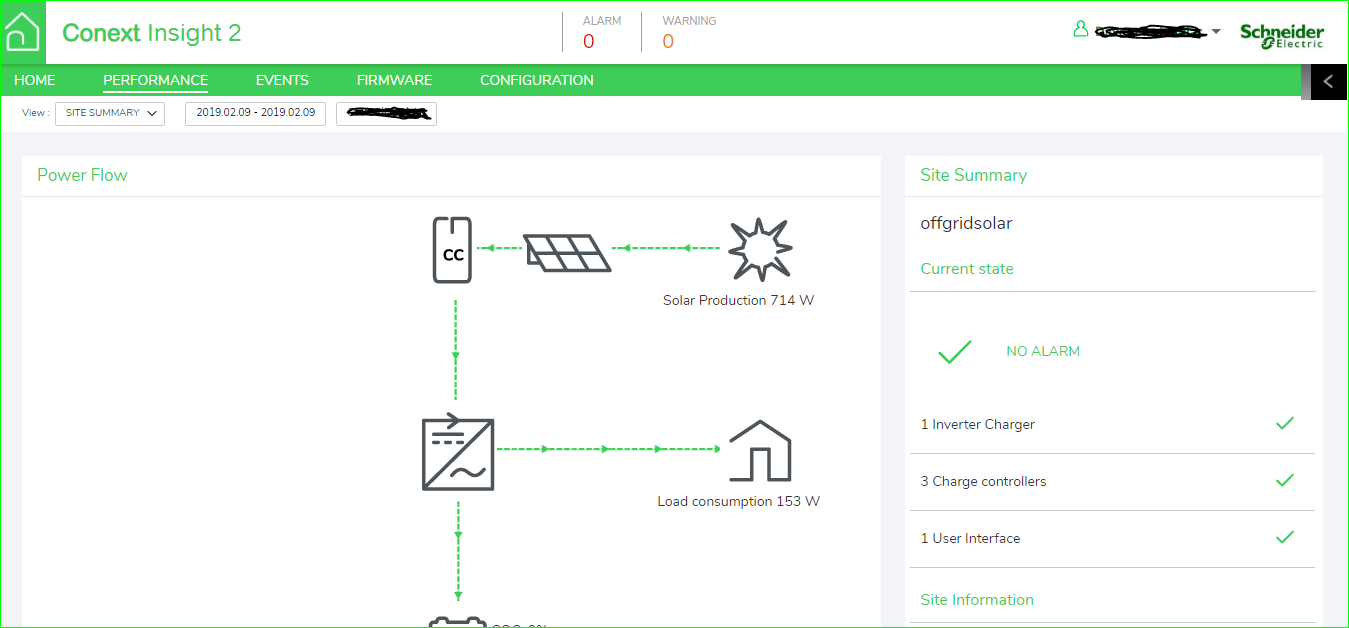Click the Charge controllers status checkmark
The height and width of the screenshot is (628, 1349).
point(1285,480)
